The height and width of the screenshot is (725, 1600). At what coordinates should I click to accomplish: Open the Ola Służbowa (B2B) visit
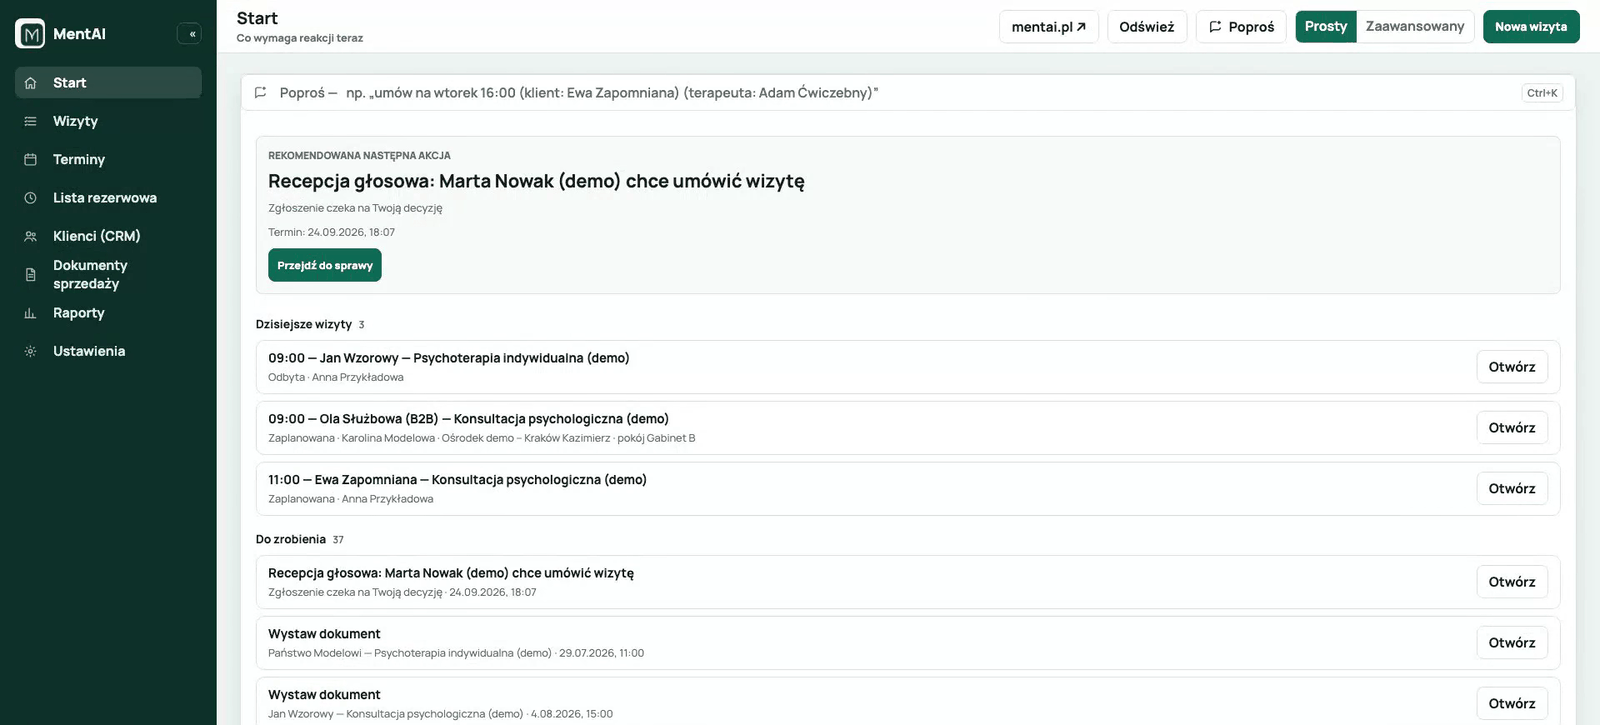(1512, 428)
